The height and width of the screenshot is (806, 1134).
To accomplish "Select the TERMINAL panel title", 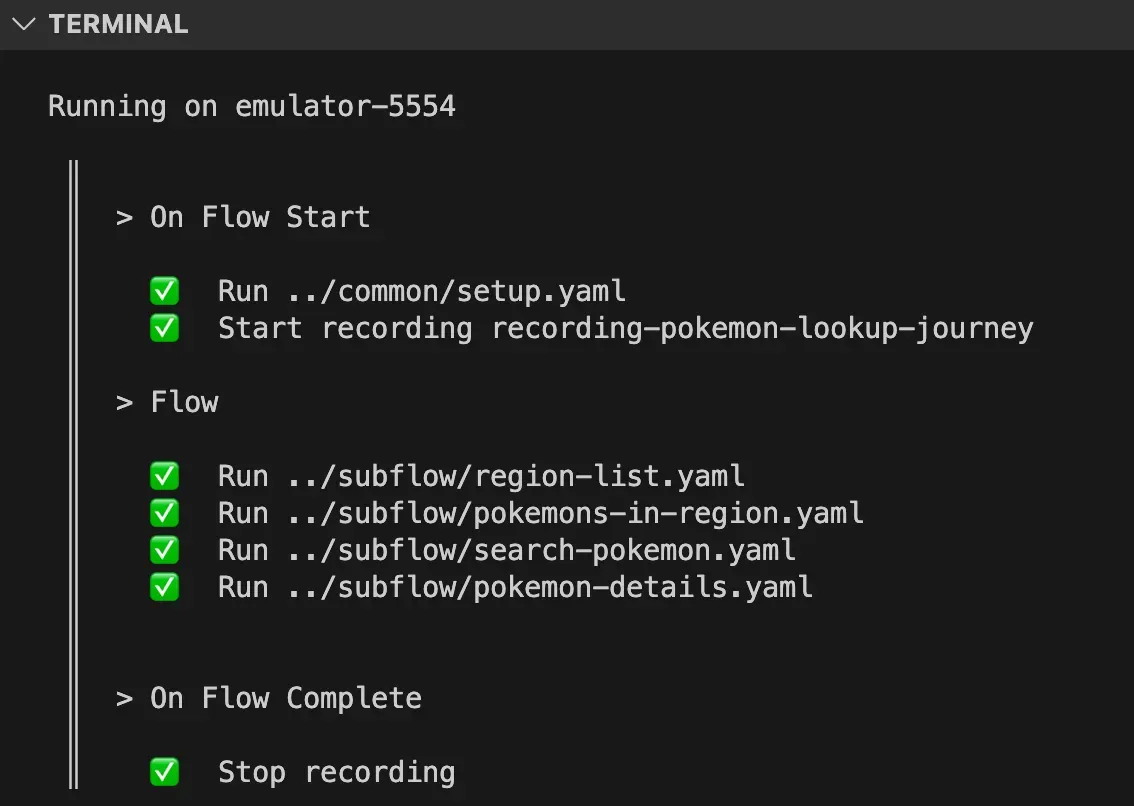I will pyautogui.click(x=118, y=25).
